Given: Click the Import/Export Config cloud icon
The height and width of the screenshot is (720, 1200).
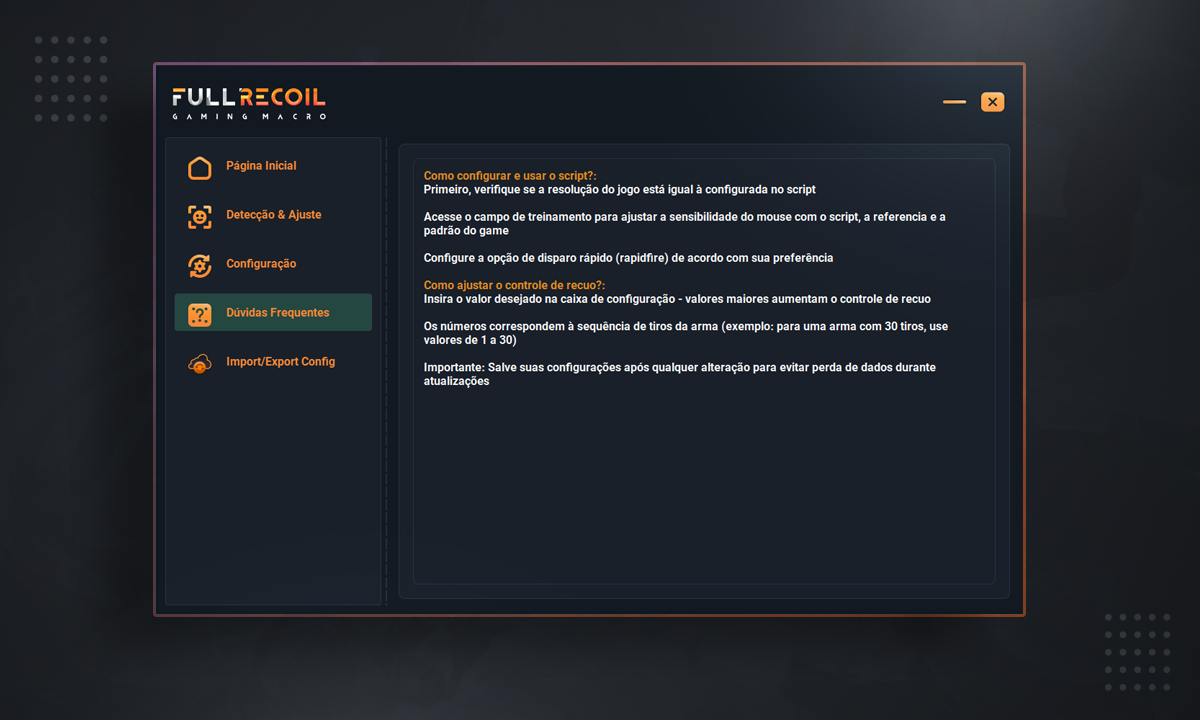Looking at the screenshot, I should (200, 363).
